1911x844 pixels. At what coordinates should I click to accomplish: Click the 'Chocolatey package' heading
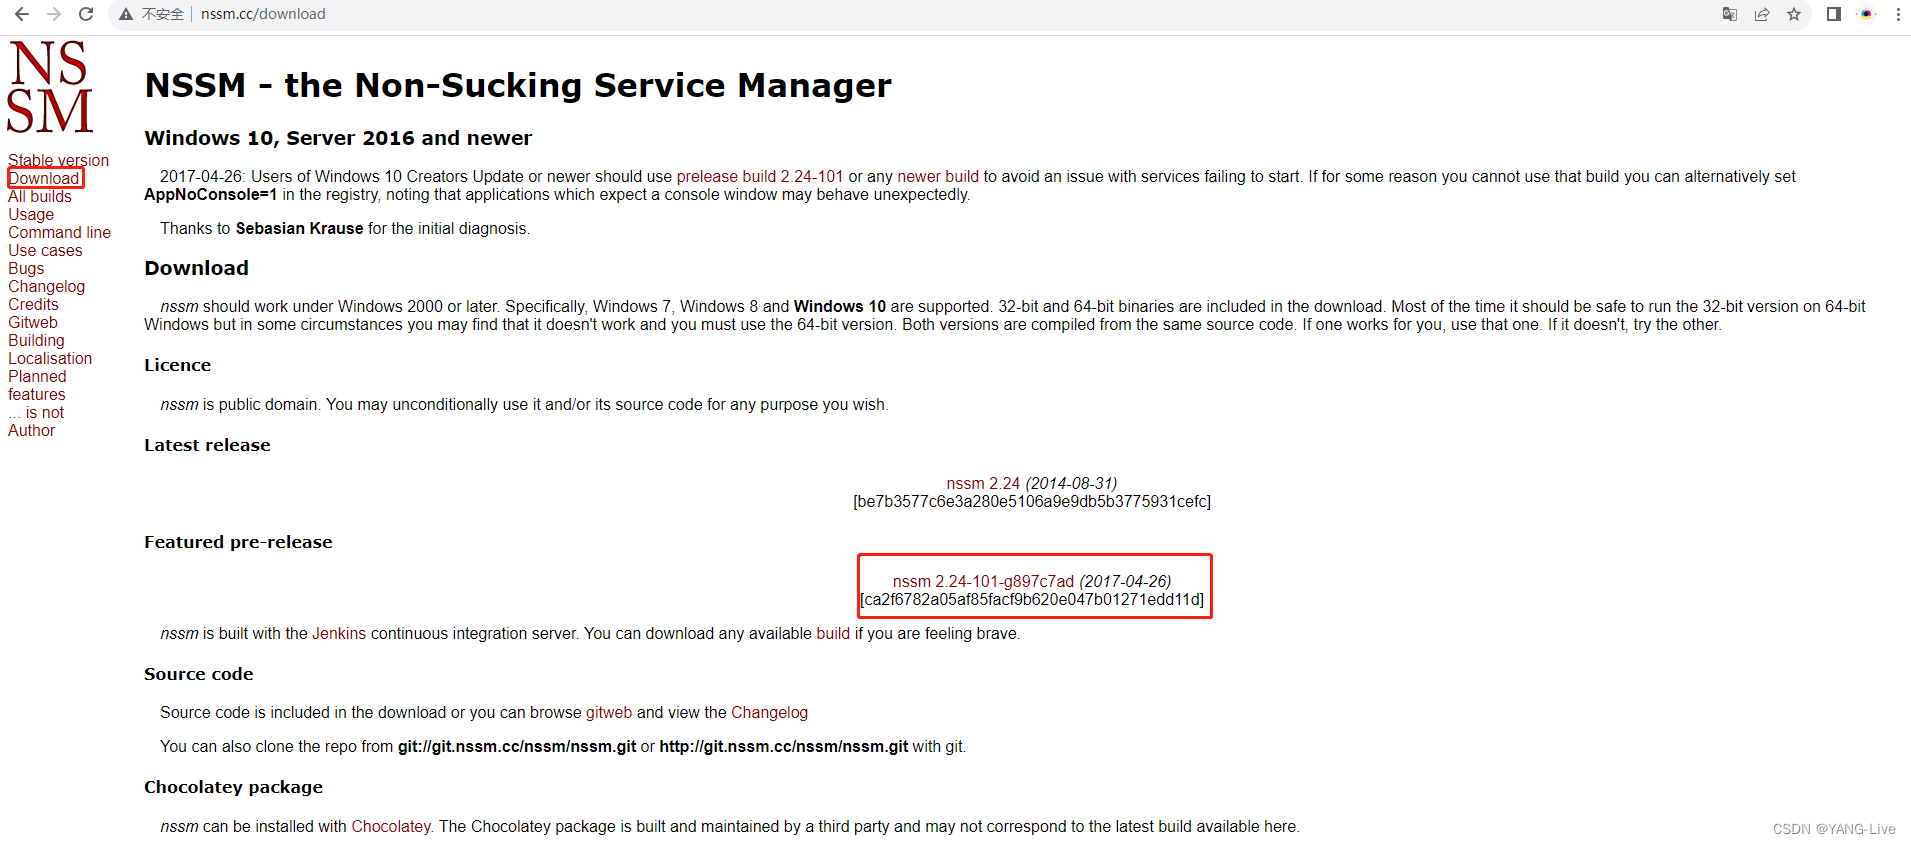pyautogui.click(x=233, y=787)
